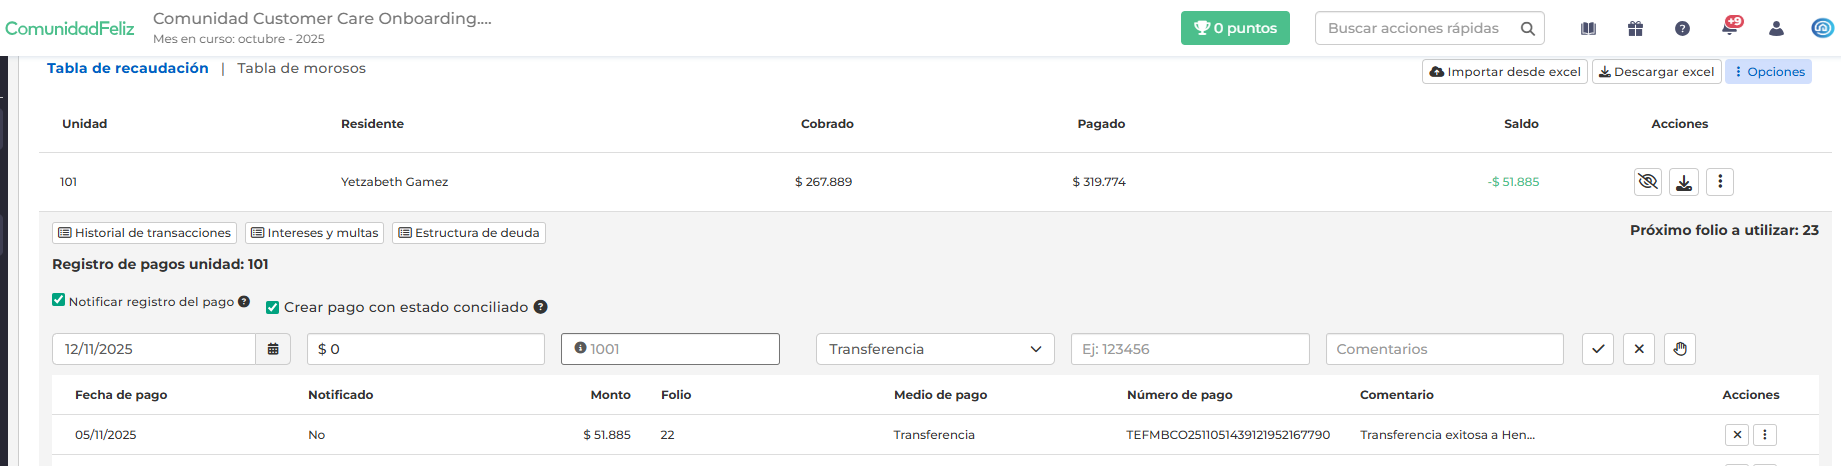Switch to Tabla de morosos tab
This screenshot has height=466, width=1841.
click(301, 68)
